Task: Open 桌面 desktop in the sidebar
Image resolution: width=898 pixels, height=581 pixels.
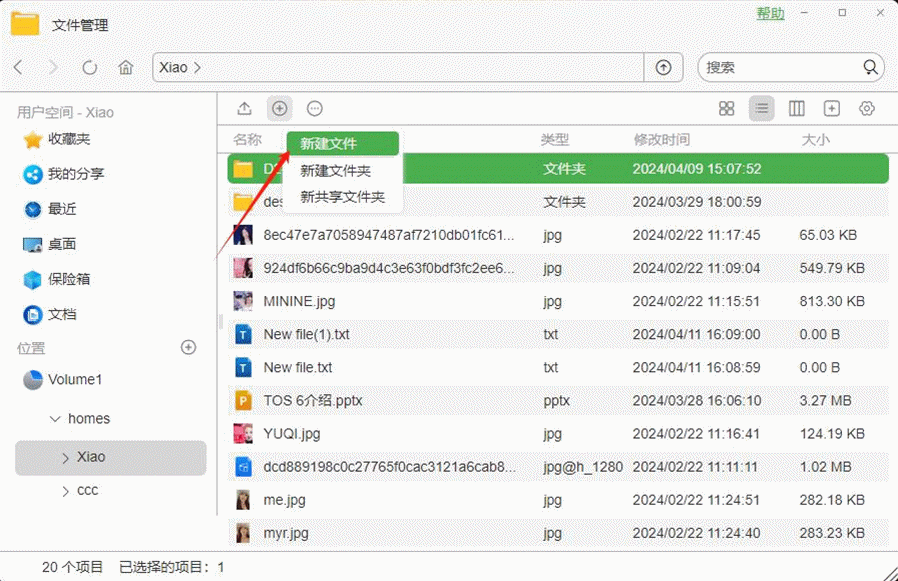Action: pyautogui.click(x=50, y=245)
